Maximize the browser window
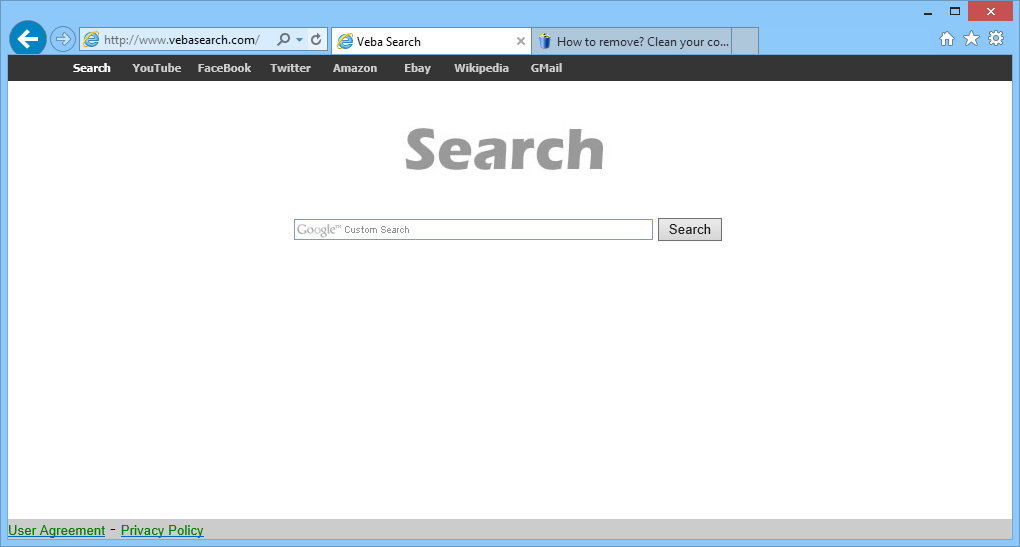 click(x=954, y=11)
